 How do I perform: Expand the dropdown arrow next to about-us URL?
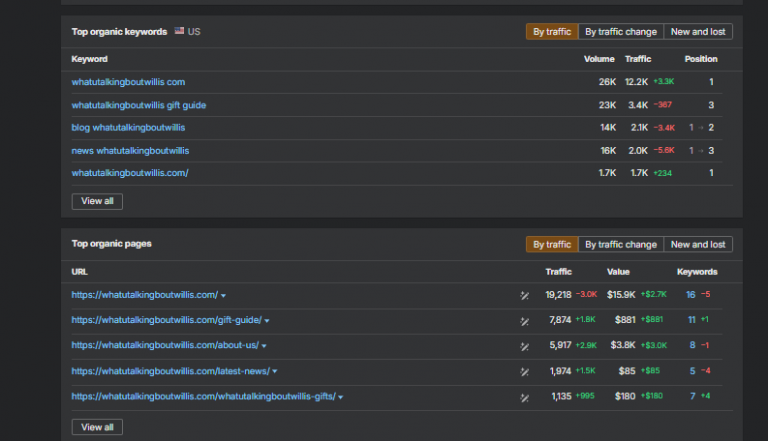click(x=264, y=346)
